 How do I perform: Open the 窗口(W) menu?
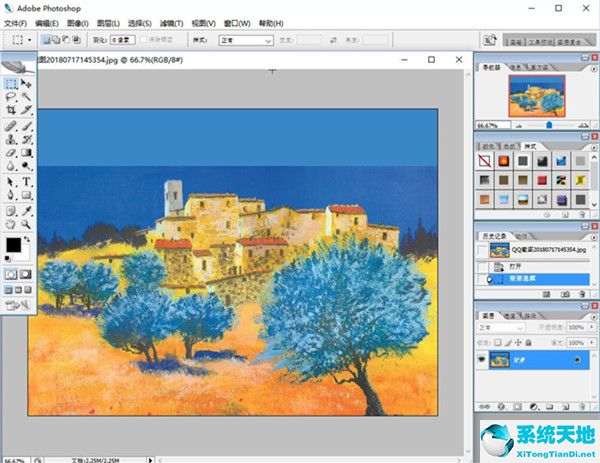[237, 23]
